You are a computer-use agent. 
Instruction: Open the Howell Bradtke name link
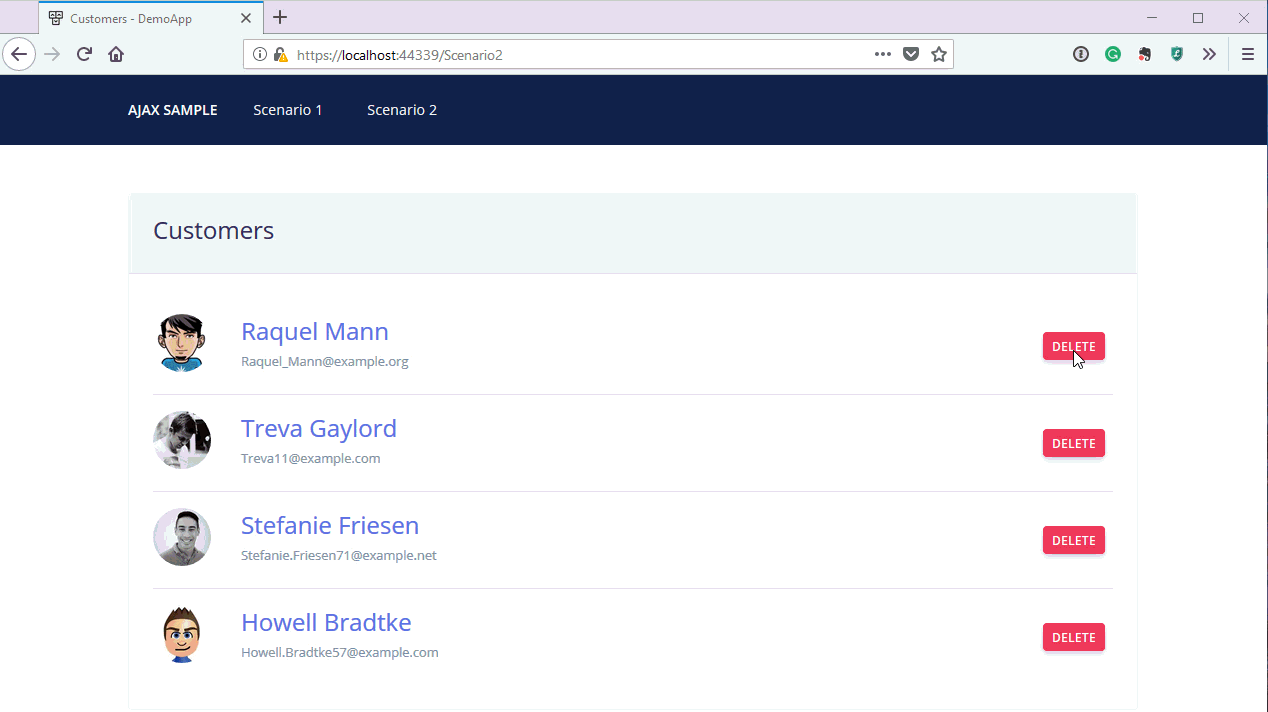326,622
